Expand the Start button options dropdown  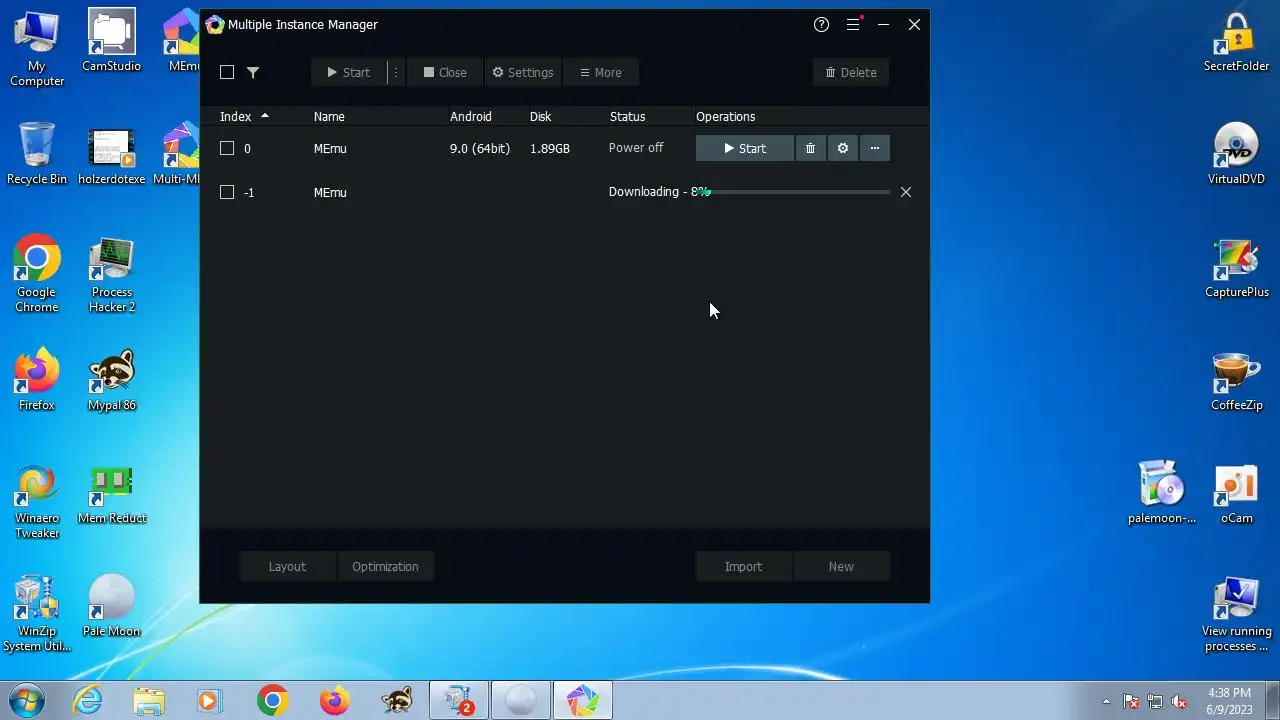pos(396,72)
